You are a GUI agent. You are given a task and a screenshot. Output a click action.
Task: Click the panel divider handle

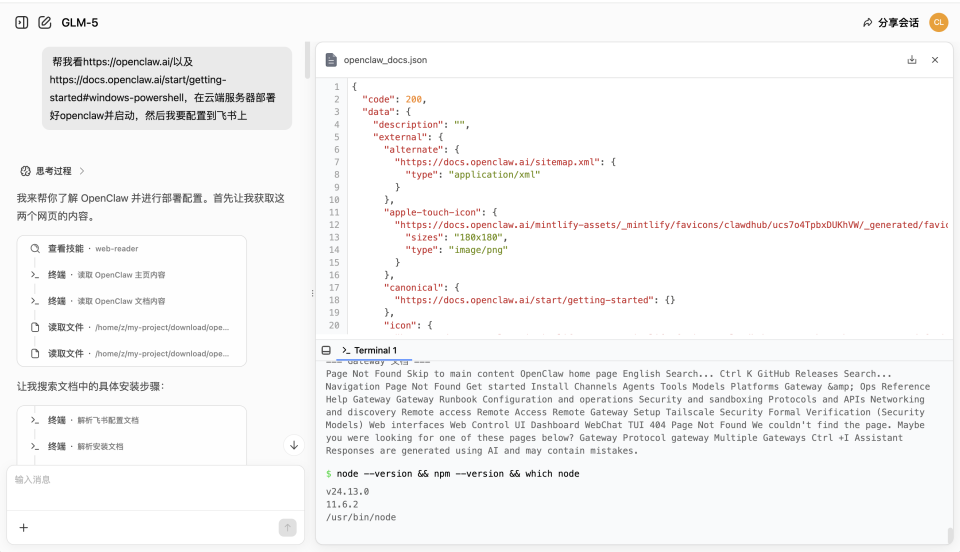312,293
